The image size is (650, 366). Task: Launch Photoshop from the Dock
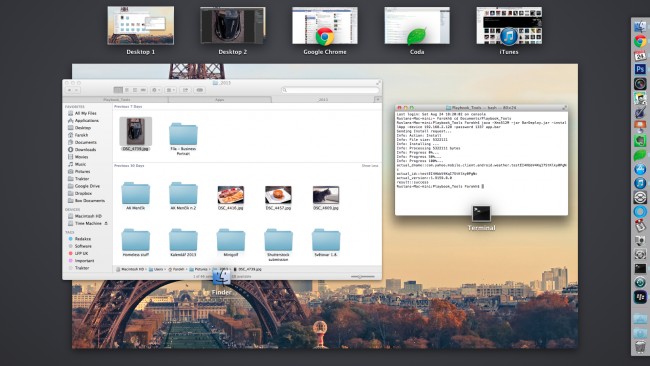tap(640, 69)
